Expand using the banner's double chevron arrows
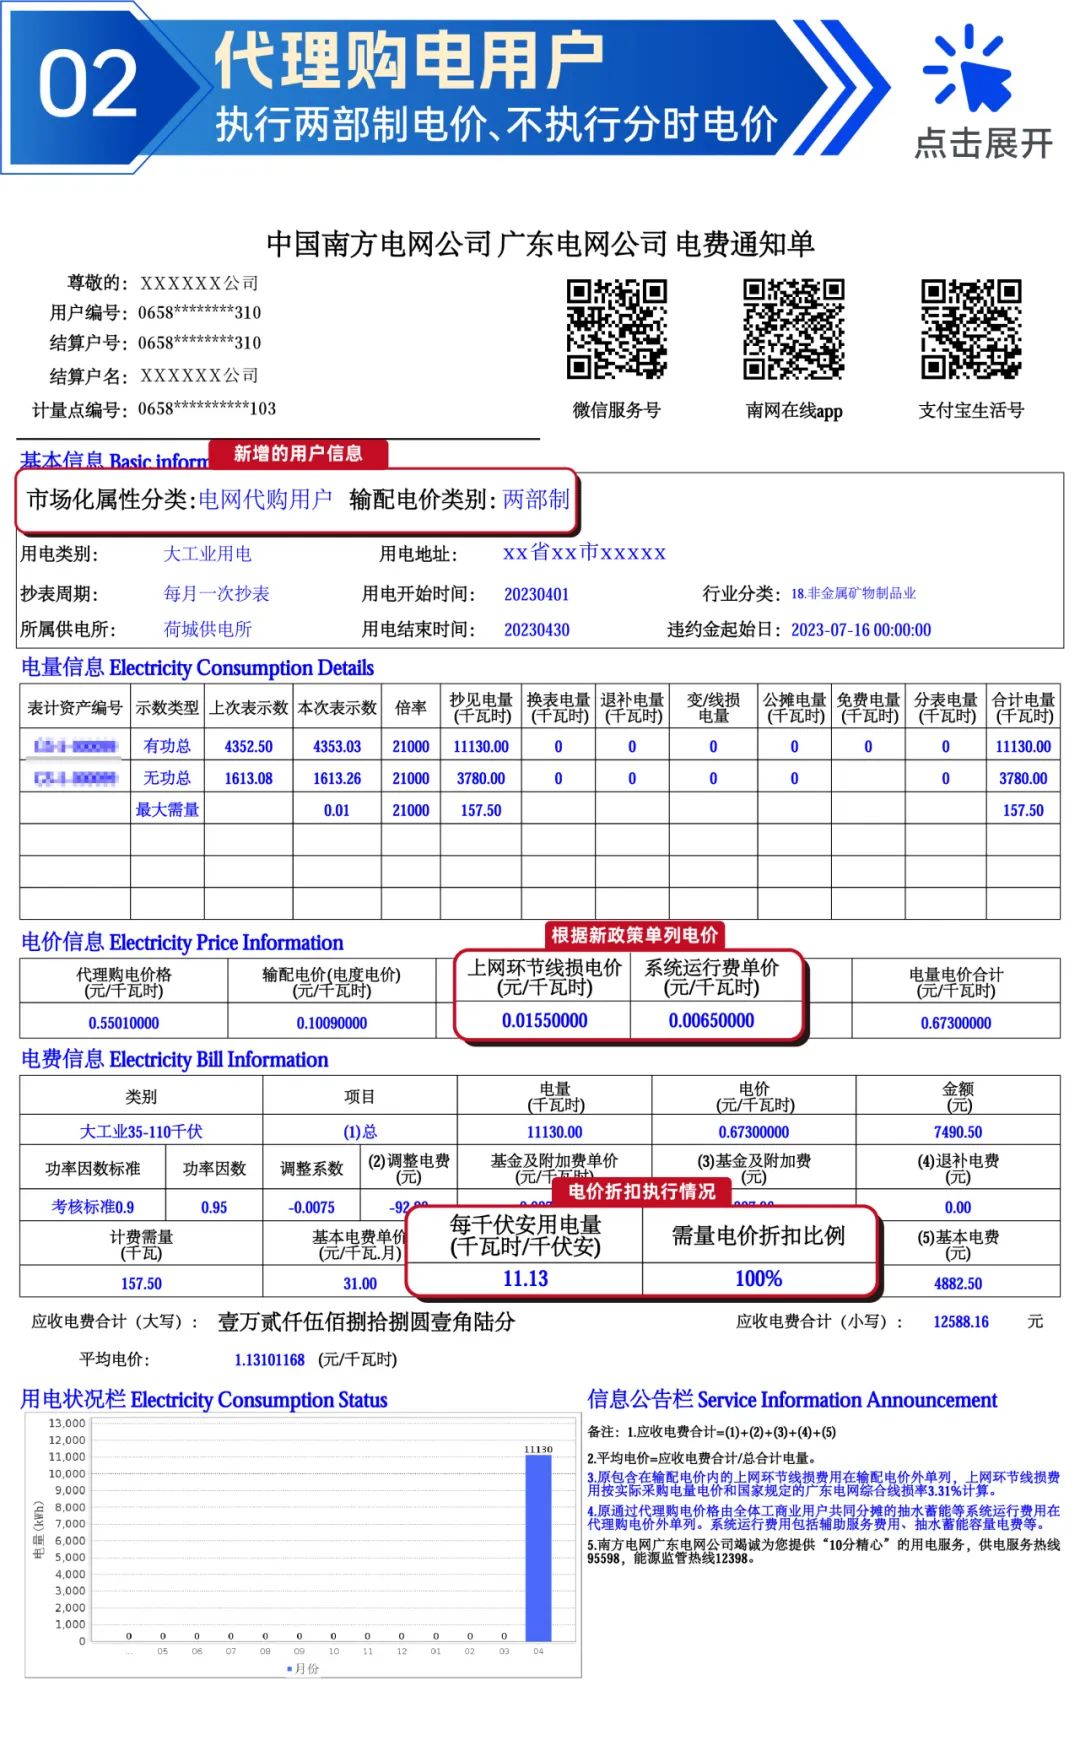Viewport: 1080px width, 1740px height. point(842,88)
